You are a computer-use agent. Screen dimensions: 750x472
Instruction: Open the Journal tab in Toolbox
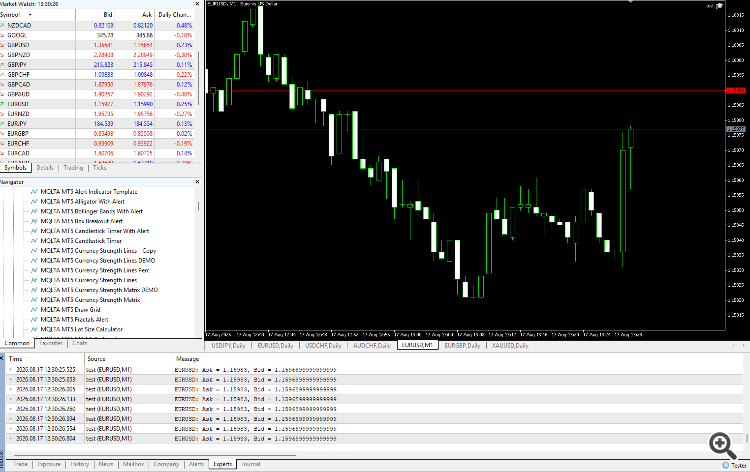pos(251,464)
